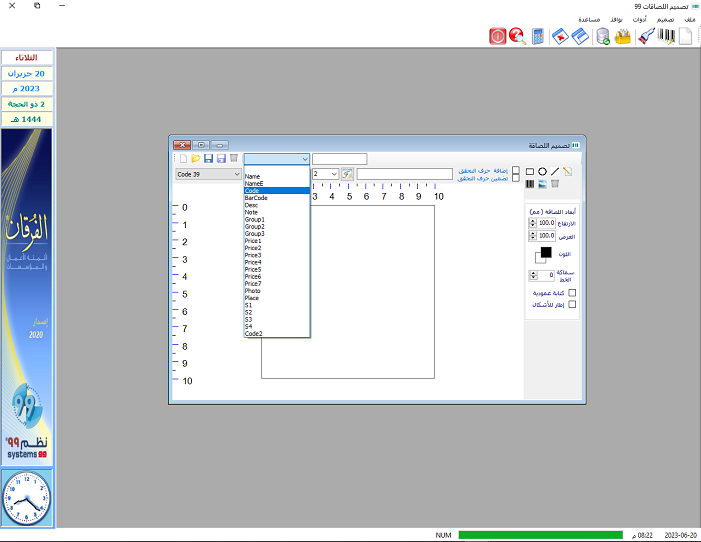The image size is (701, 542).
Task: Select the rectangle shape tool
Action: (530, 172)
